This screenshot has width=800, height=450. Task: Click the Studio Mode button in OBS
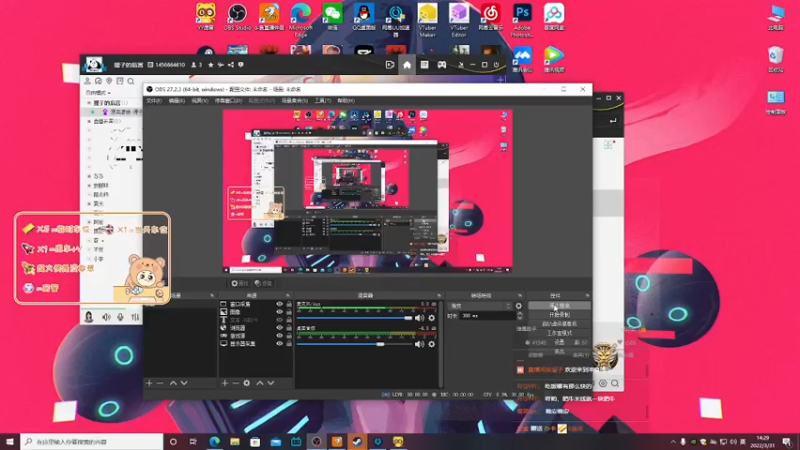[x=559, y=333]
